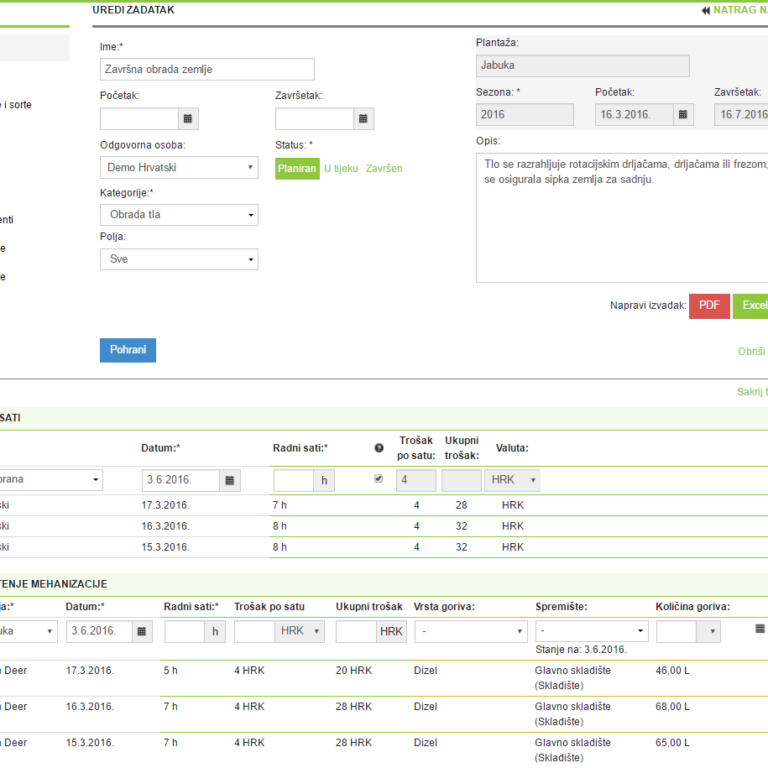768x768 pixels.
Task: Click radni sati row dated 16.3.2016. 8 h
Action: click(384, 527)
